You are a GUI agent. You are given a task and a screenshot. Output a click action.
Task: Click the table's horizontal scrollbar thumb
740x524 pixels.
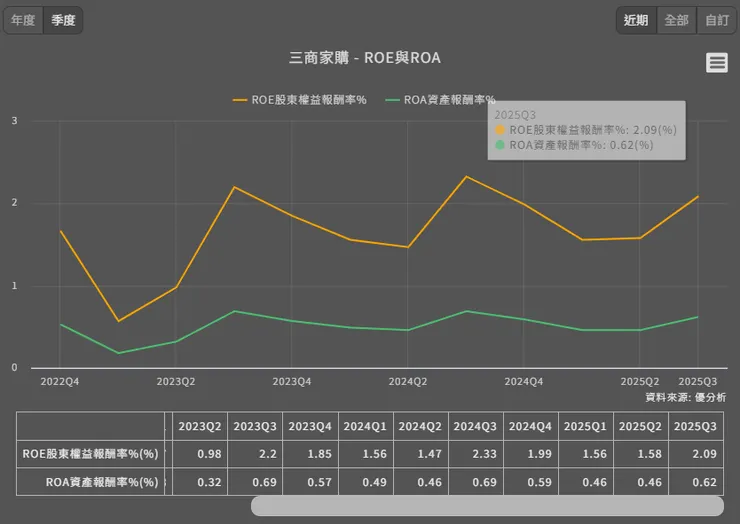[x=487, y=506]
